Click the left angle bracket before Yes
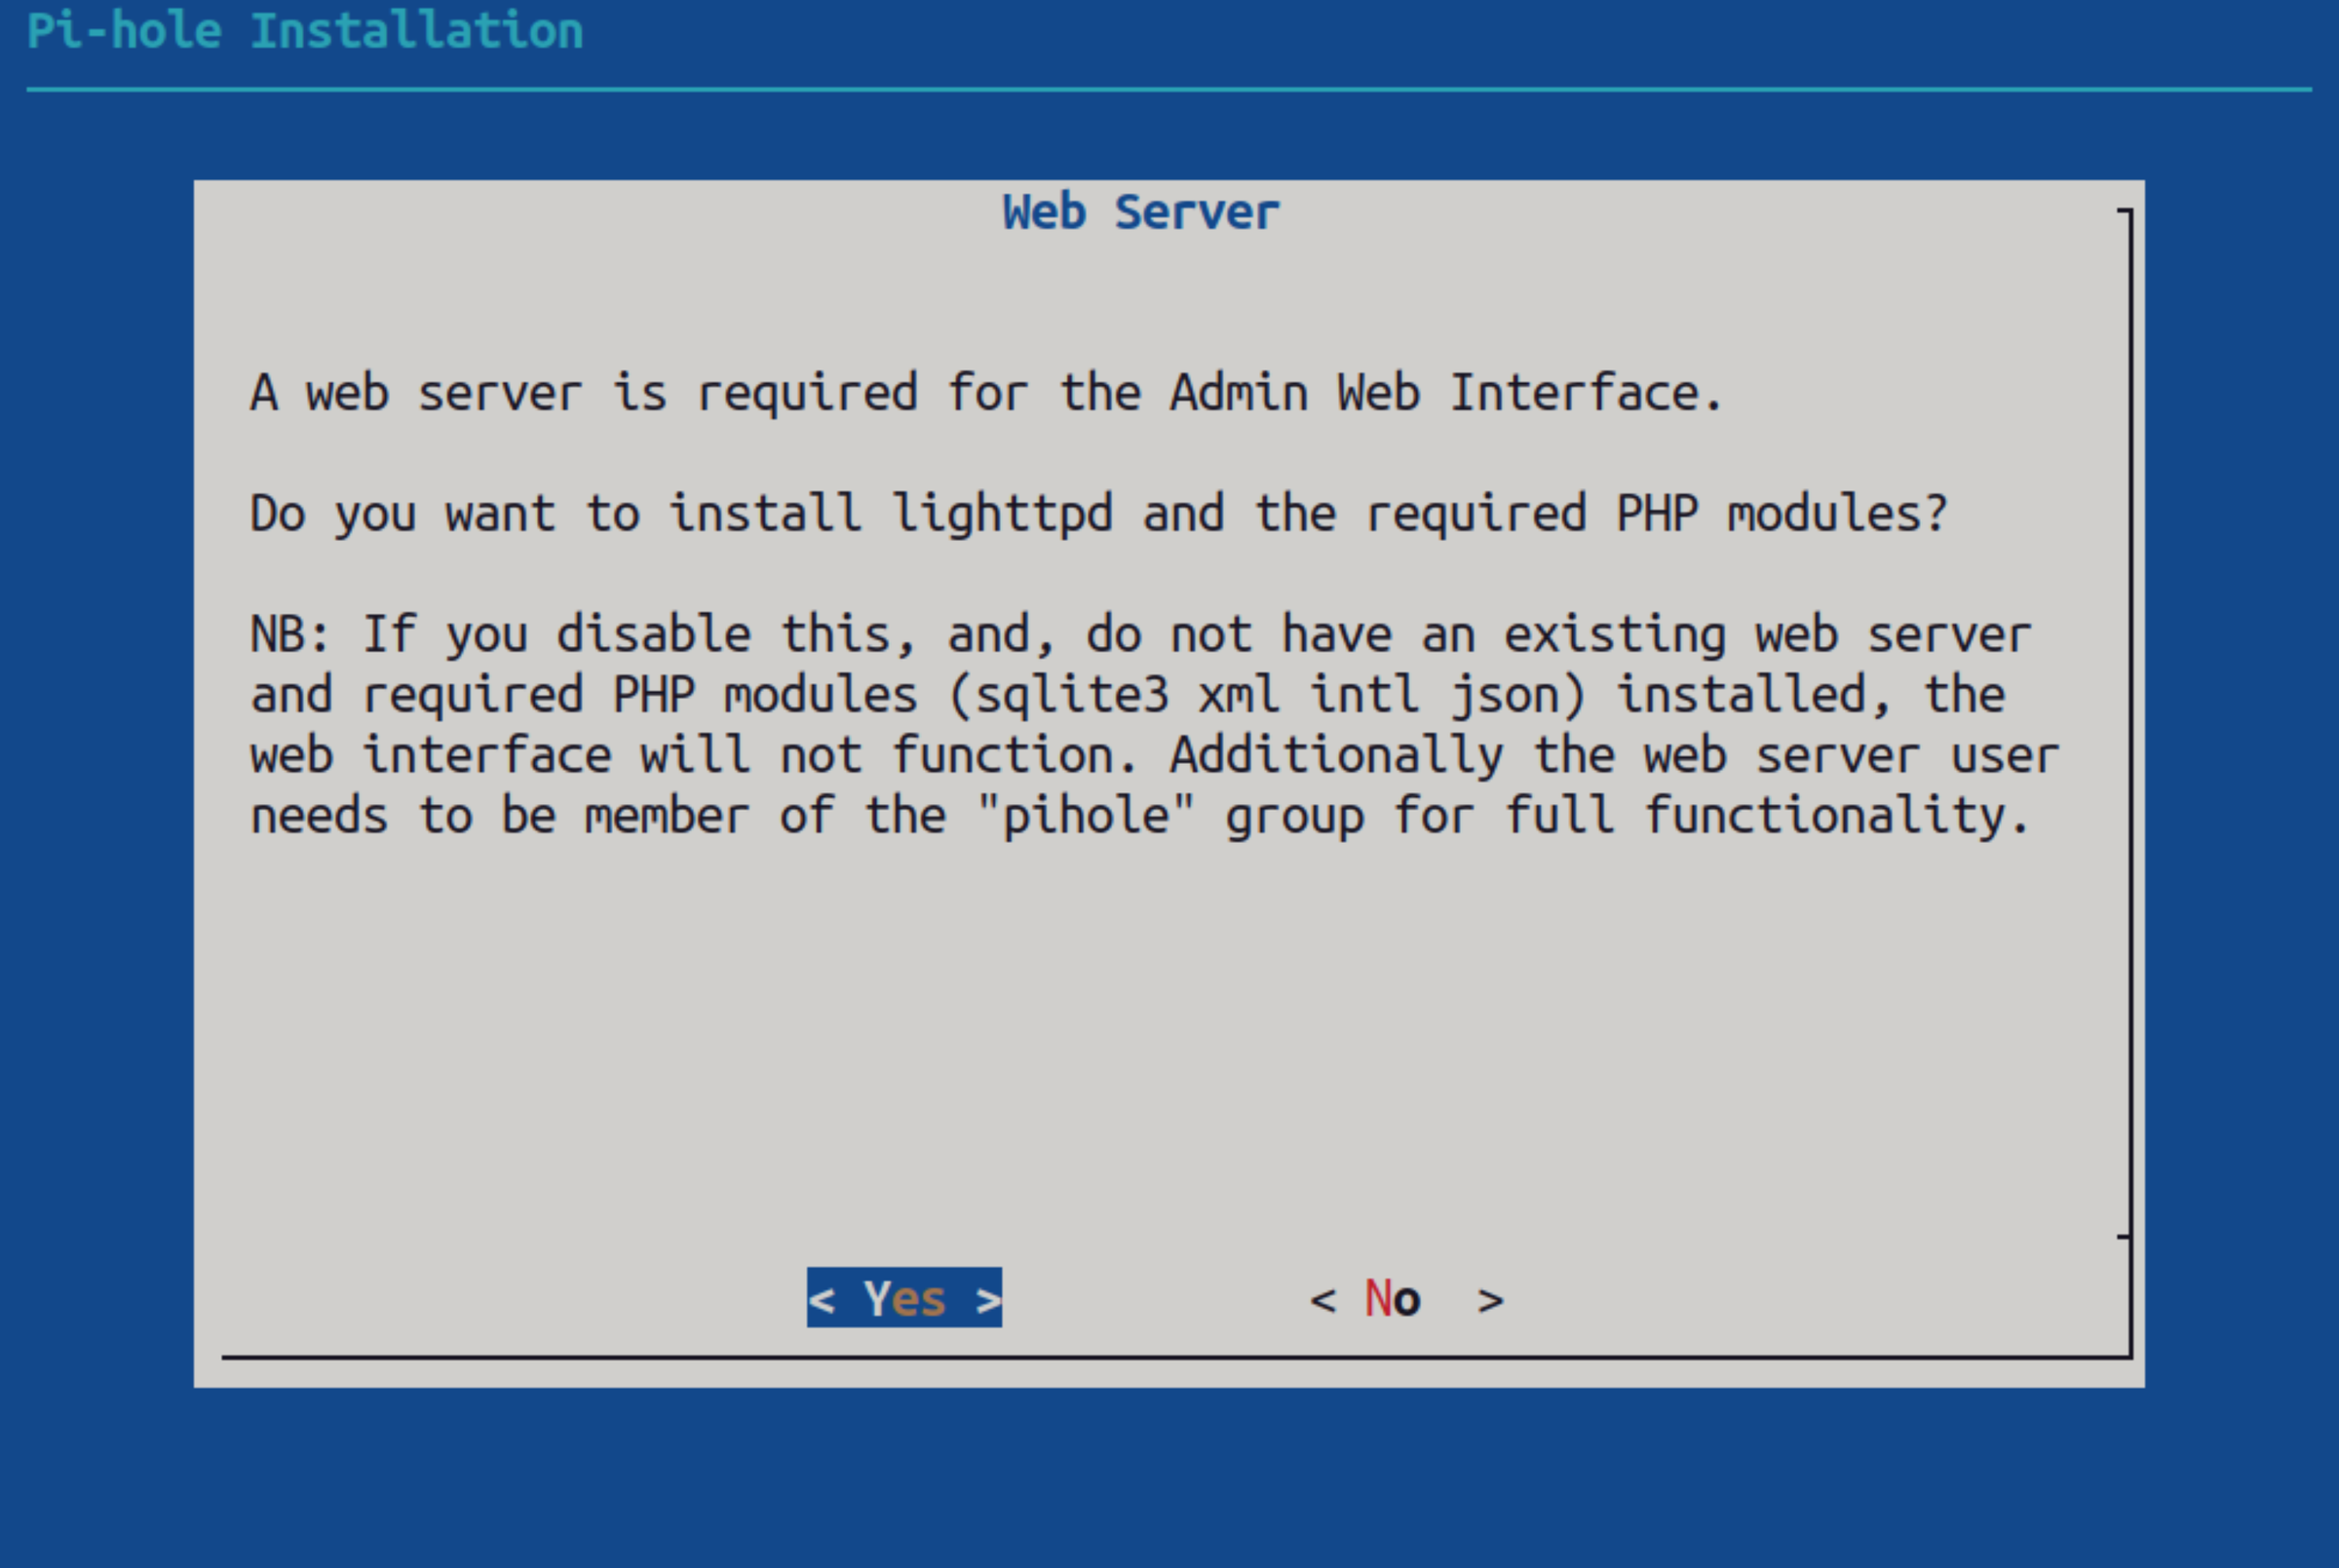Viewport: 2339px width, 1568px height. [821, 1300]
